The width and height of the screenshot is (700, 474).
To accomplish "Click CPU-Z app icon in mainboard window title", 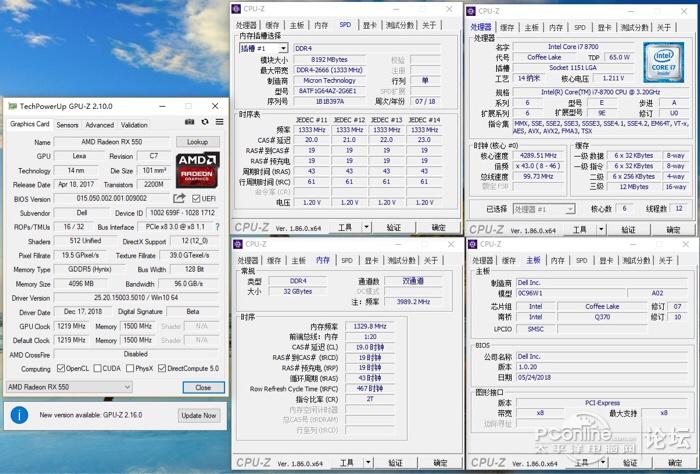I will coord(473,244).
